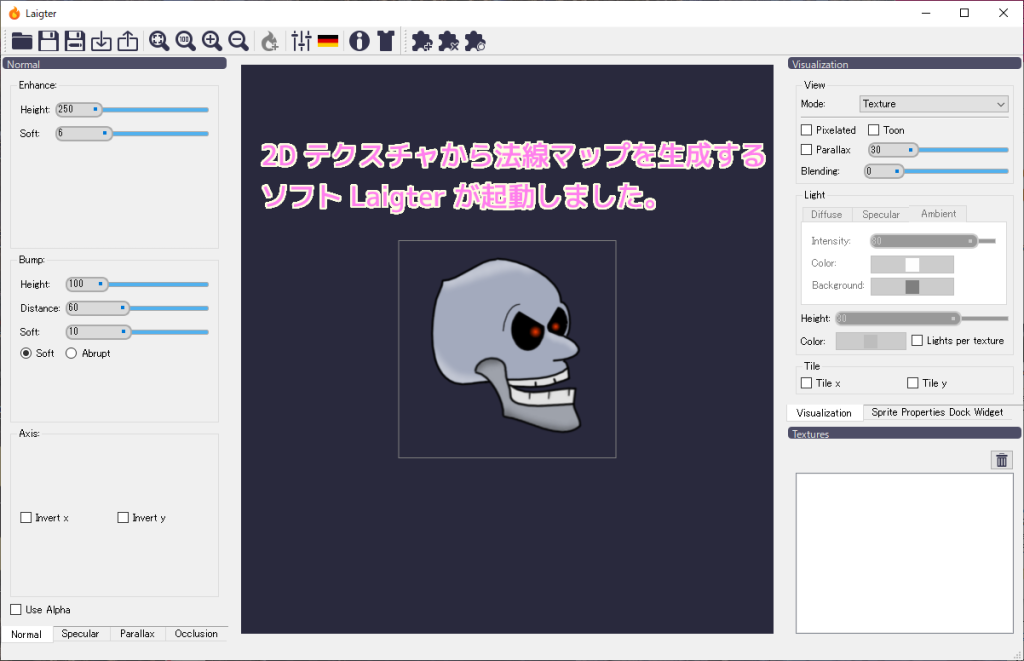
Task: Load a plugin with the puzzle-plus icon
Action: tap(422, 41)
